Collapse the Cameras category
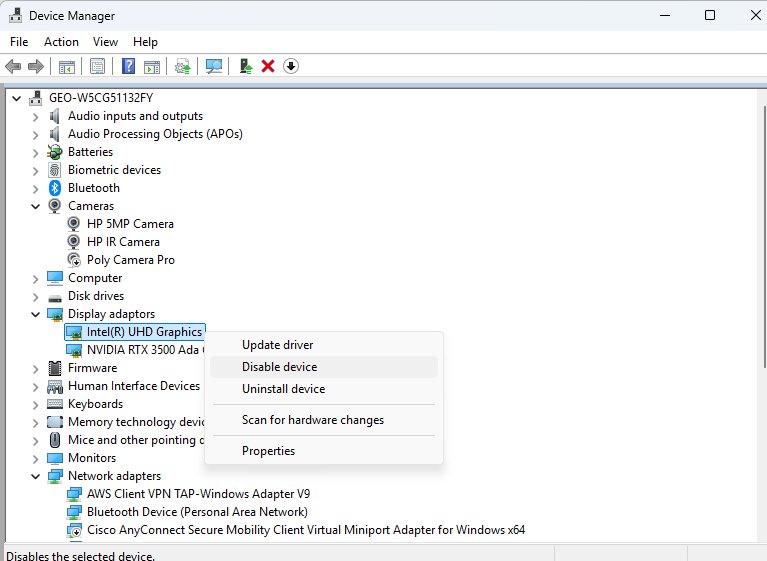Screen dimensions: 767x561 pos(36,206)
